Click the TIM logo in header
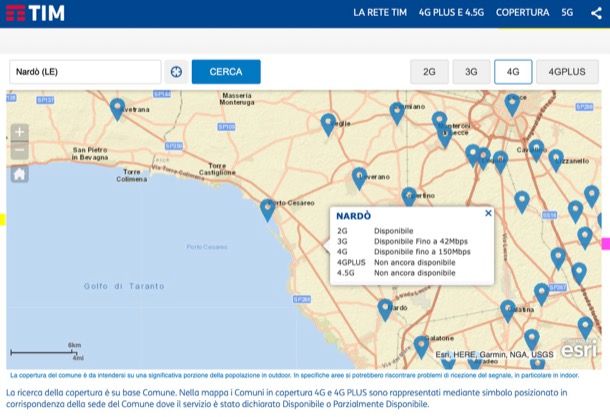 tap(35, 13)
